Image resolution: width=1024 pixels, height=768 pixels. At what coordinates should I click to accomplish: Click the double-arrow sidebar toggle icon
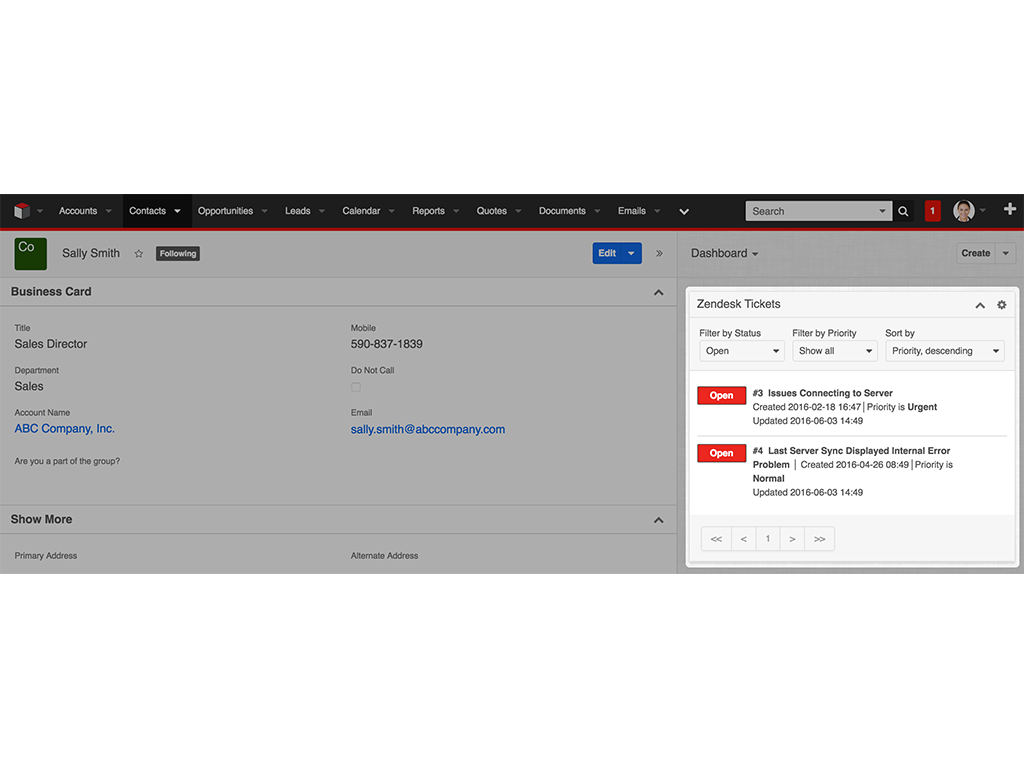(659, 254)
